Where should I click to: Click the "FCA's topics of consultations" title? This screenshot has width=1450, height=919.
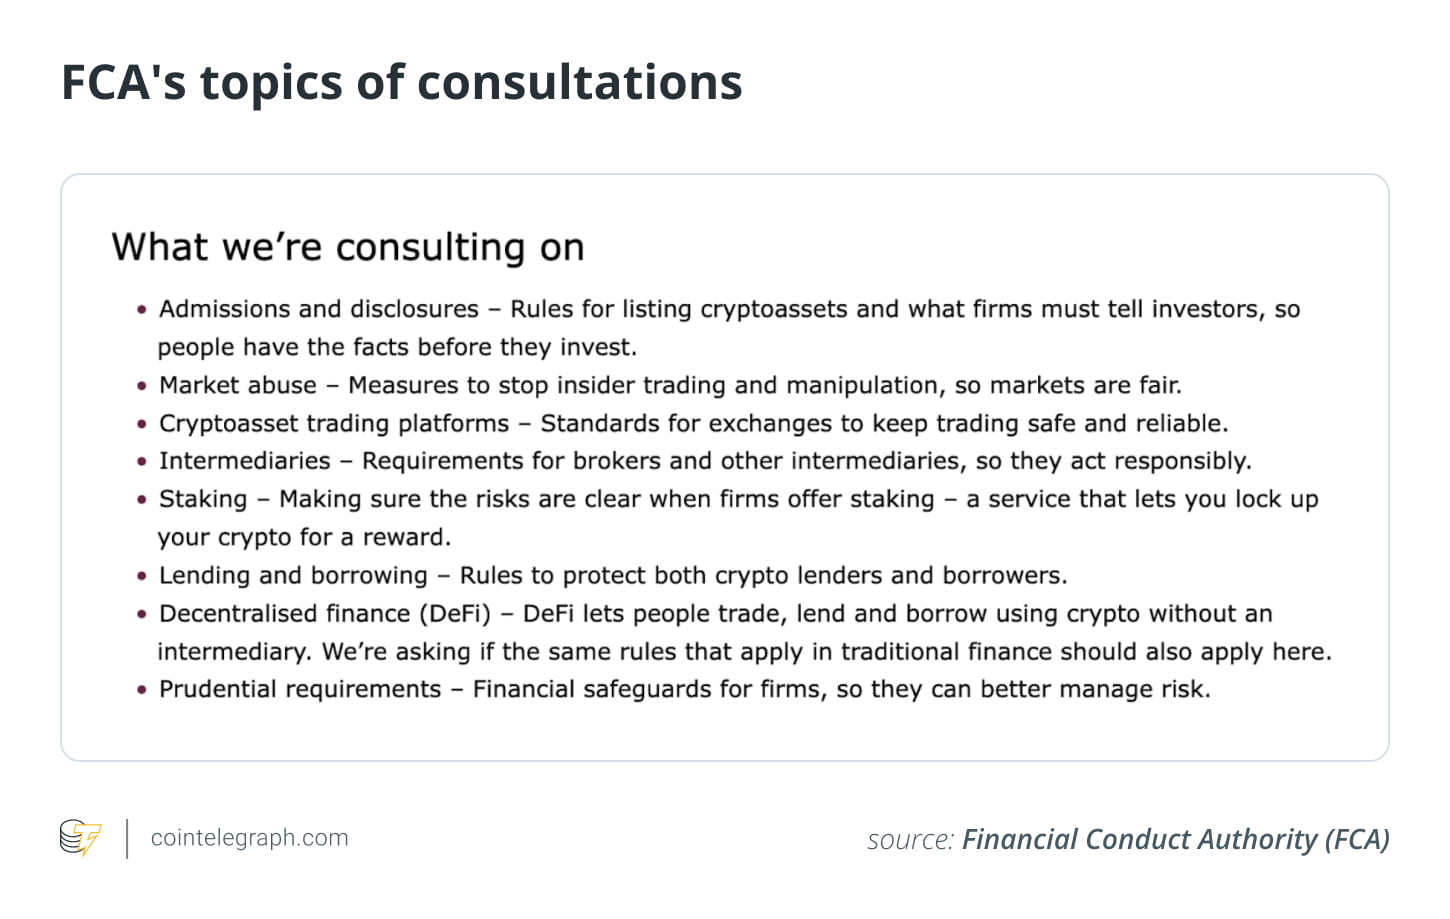pyautogui.click(x=401, y=82)
